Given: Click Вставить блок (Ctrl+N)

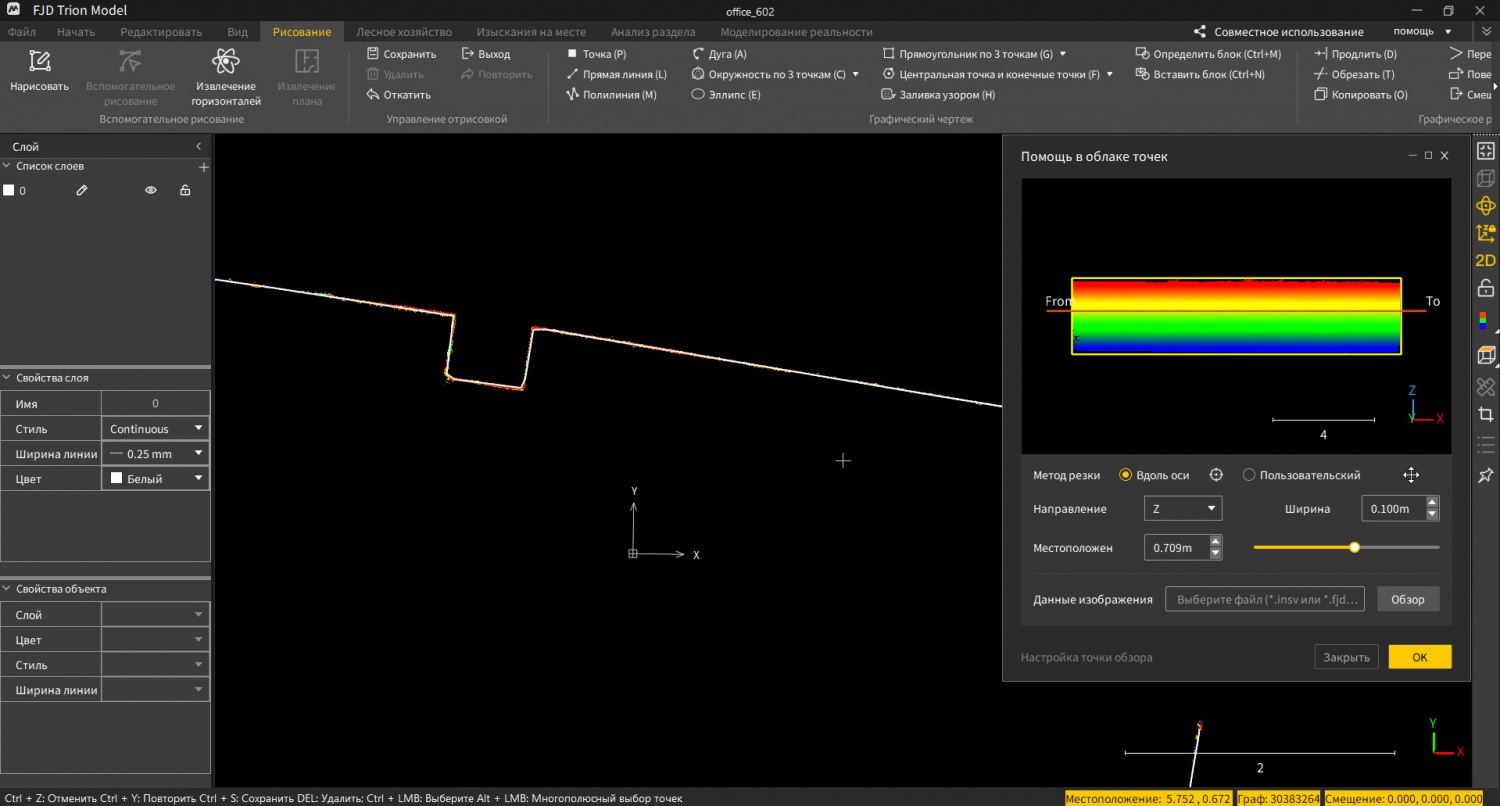Looking at the screenshot, I should point(1200,74).
